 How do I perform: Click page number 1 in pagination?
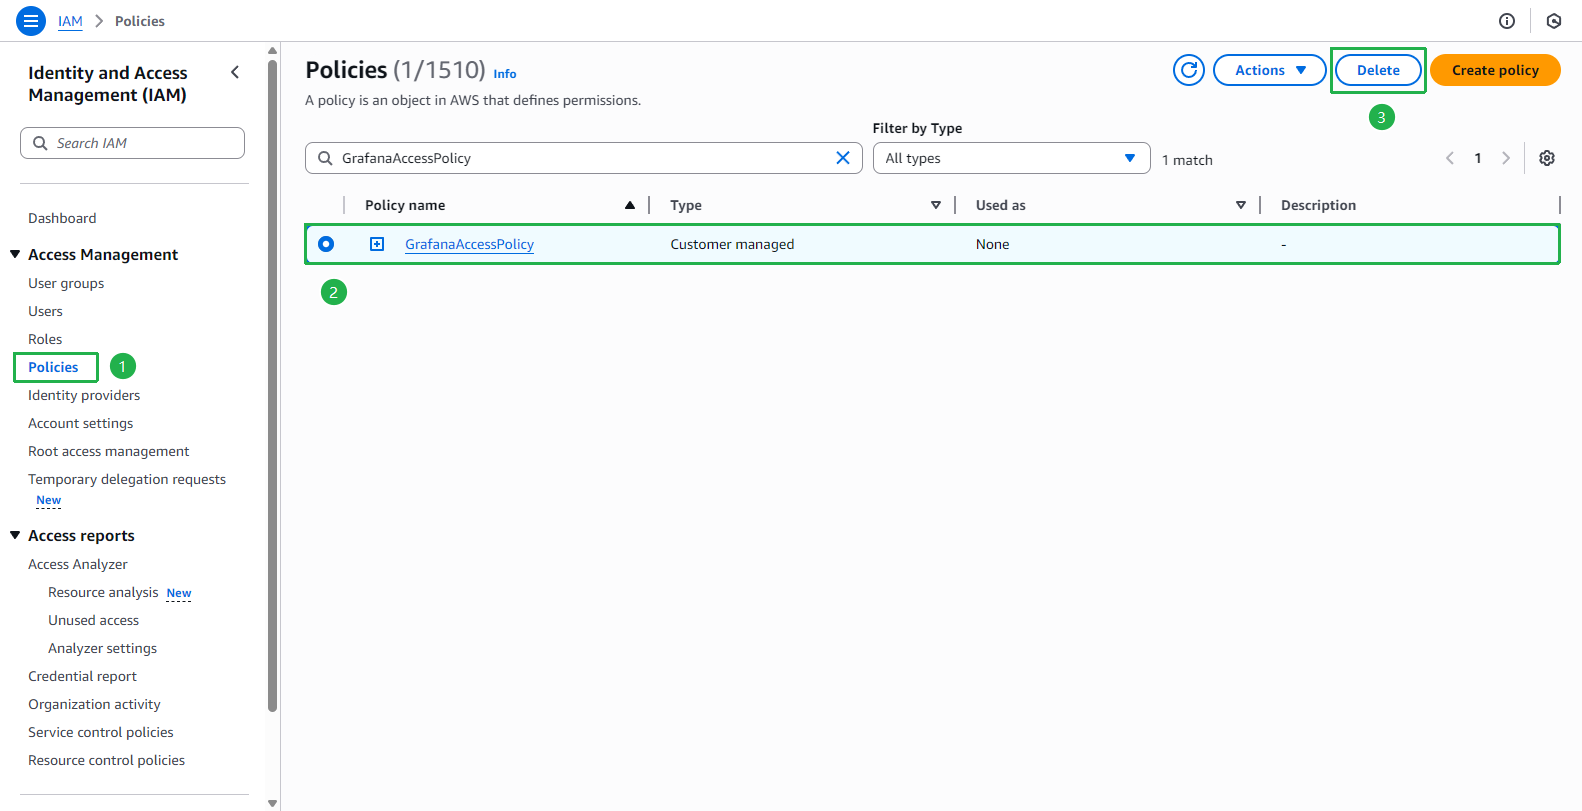pyautogui.click(x=1478, y=158)
